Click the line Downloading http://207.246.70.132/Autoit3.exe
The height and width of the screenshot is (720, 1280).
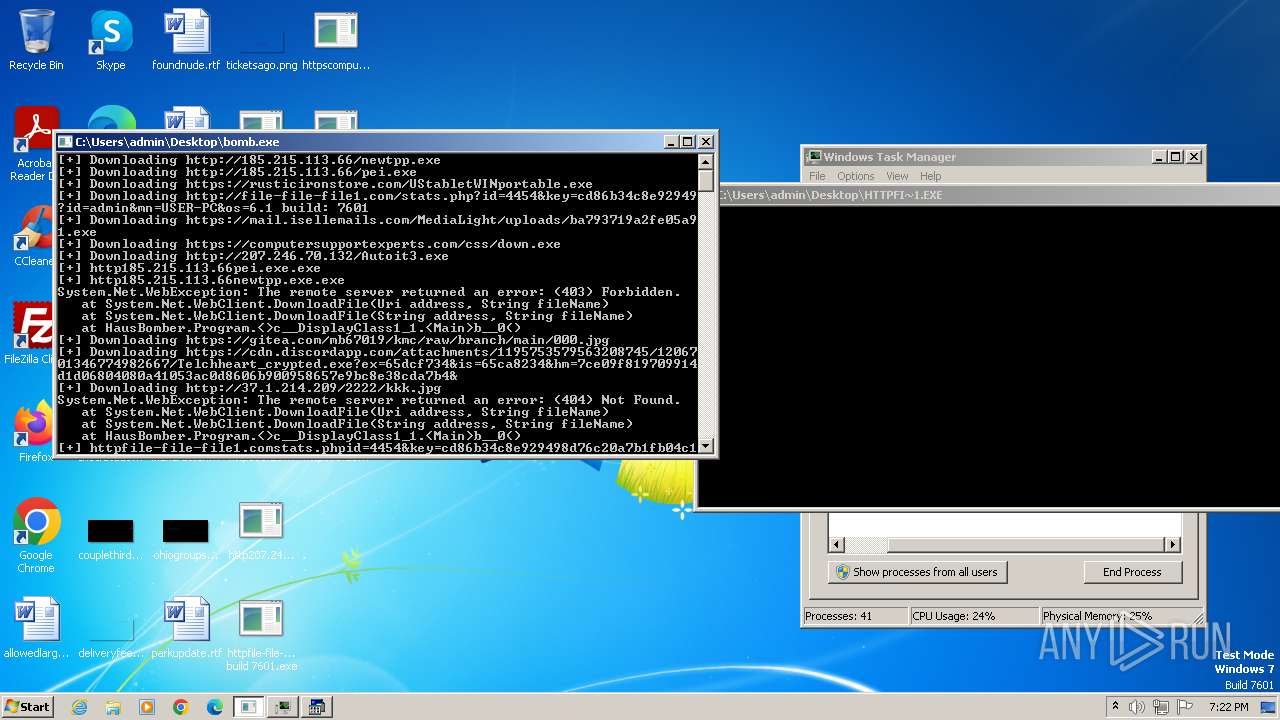(253, 256)
